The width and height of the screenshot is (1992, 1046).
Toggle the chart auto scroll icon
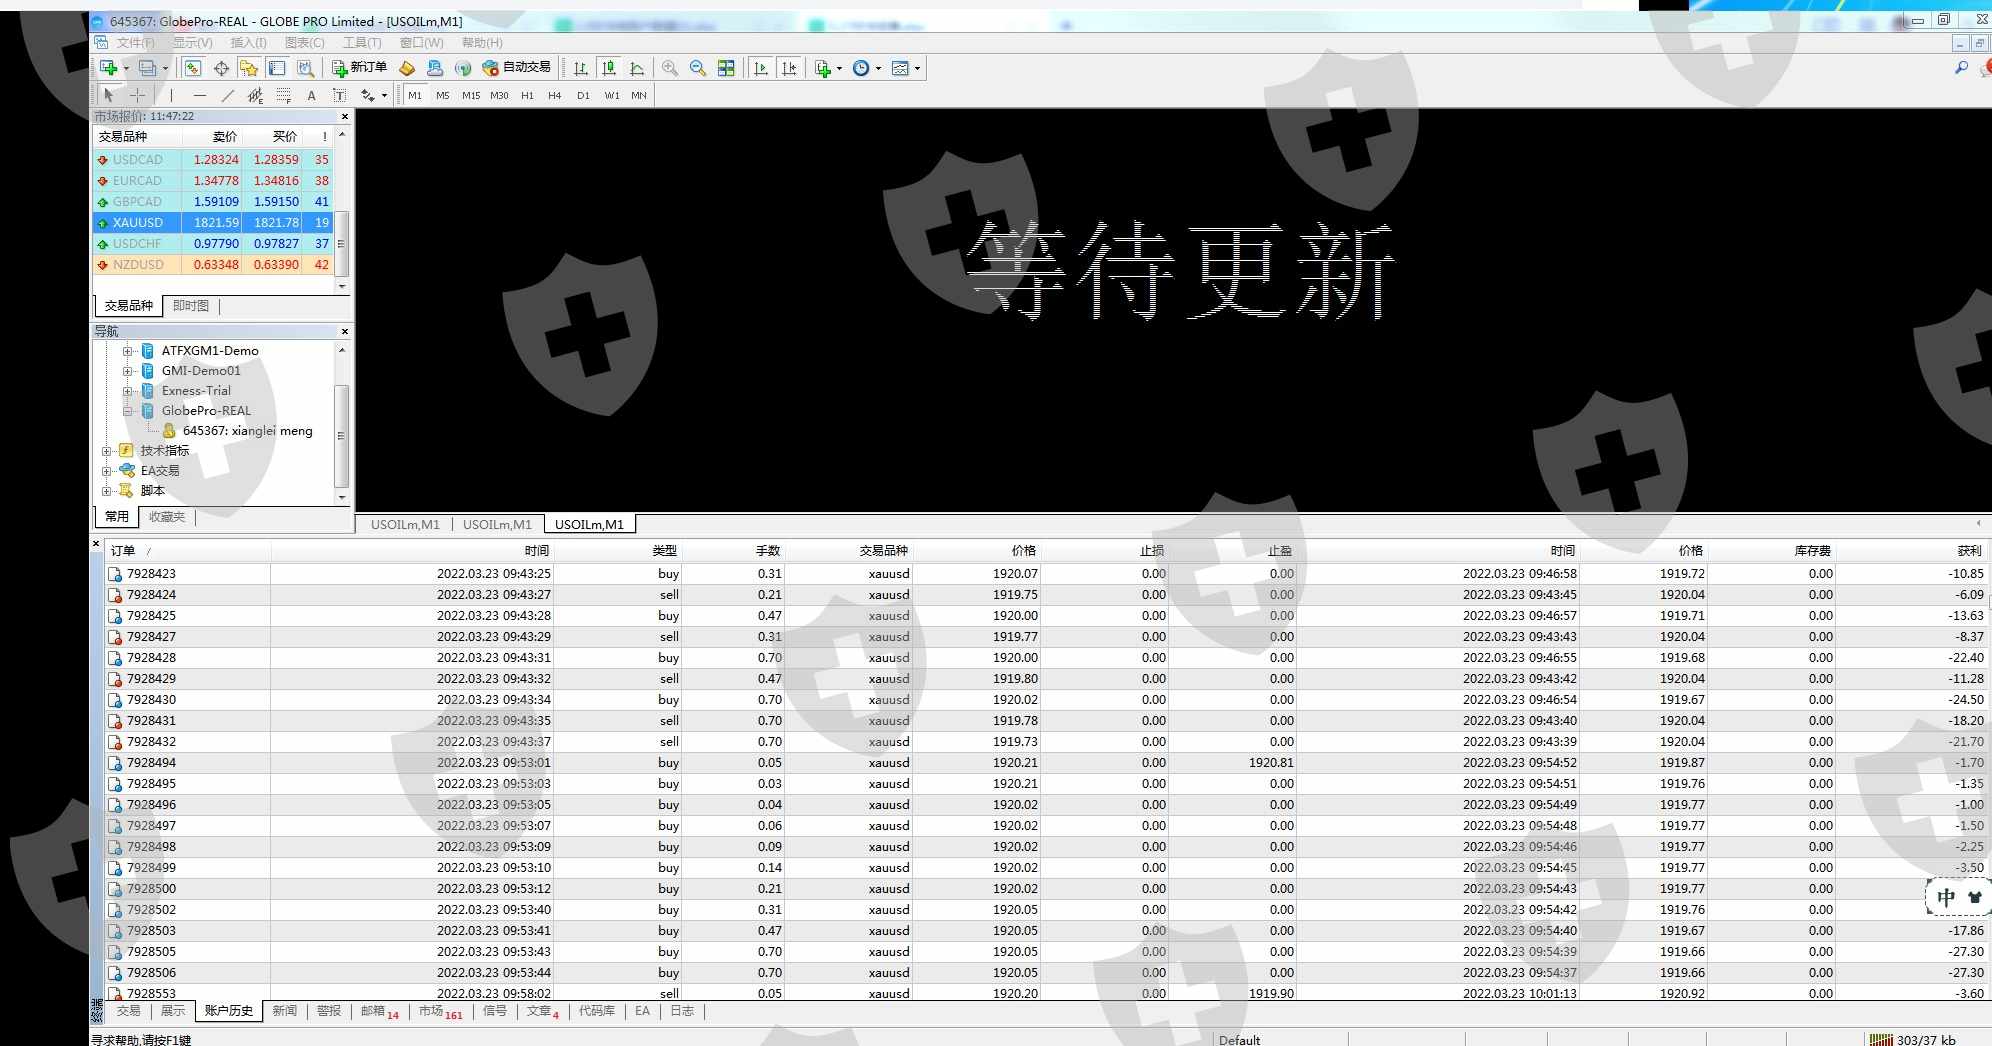pos(761,68)
